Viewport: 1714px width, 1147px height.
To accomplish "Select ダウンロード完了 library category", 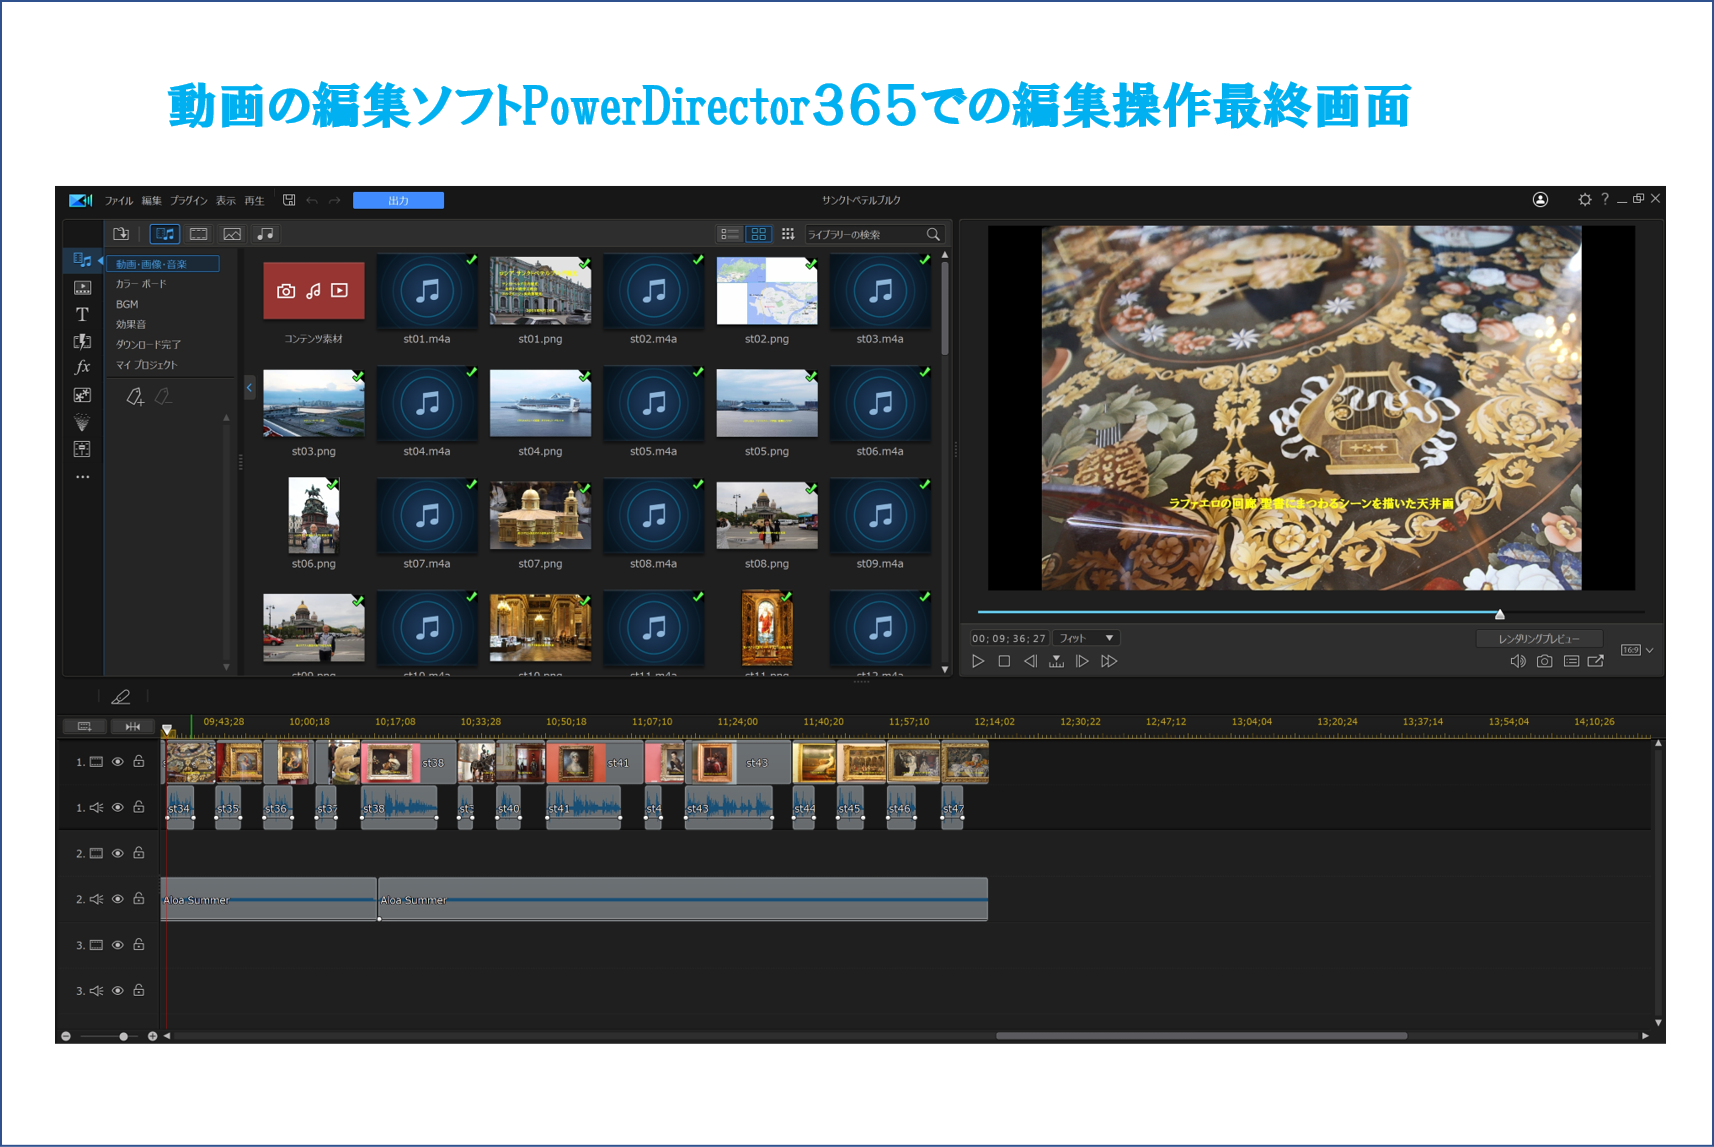I will [148, 344].
